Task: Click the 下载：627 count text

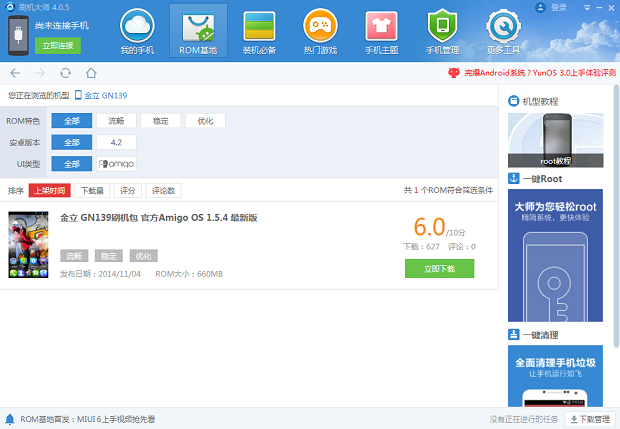Action: coord(422,247)
